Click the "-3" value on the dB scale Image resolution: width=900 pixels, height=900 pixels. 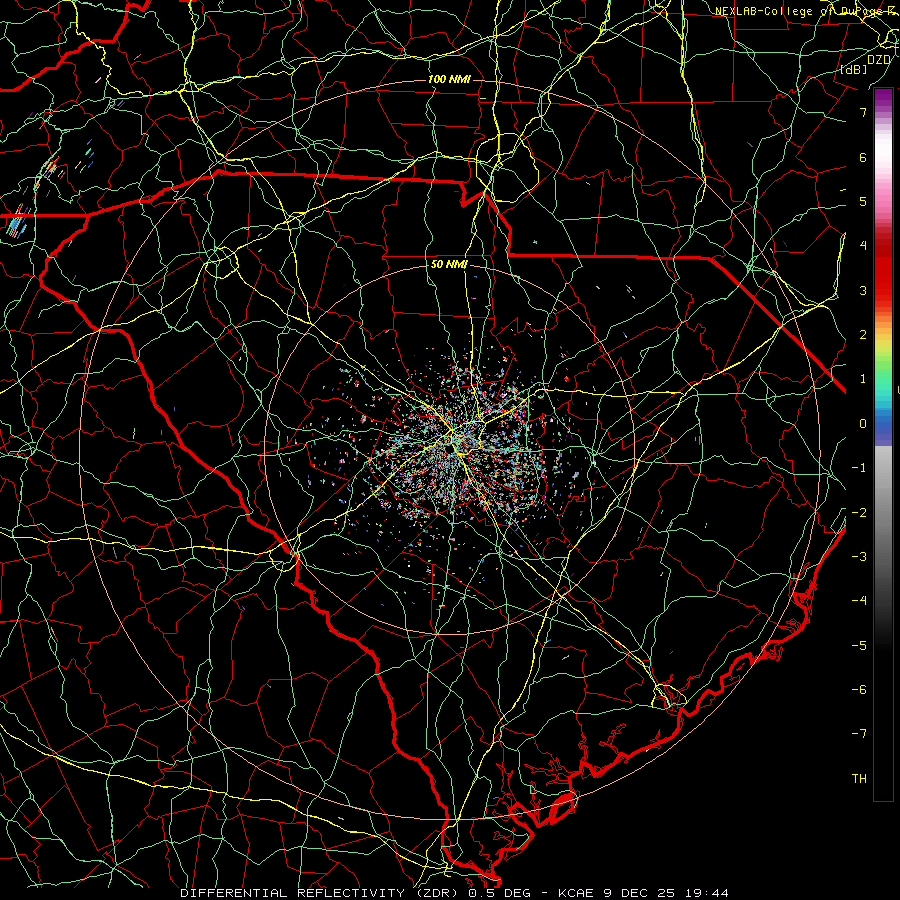click(859, 557)
